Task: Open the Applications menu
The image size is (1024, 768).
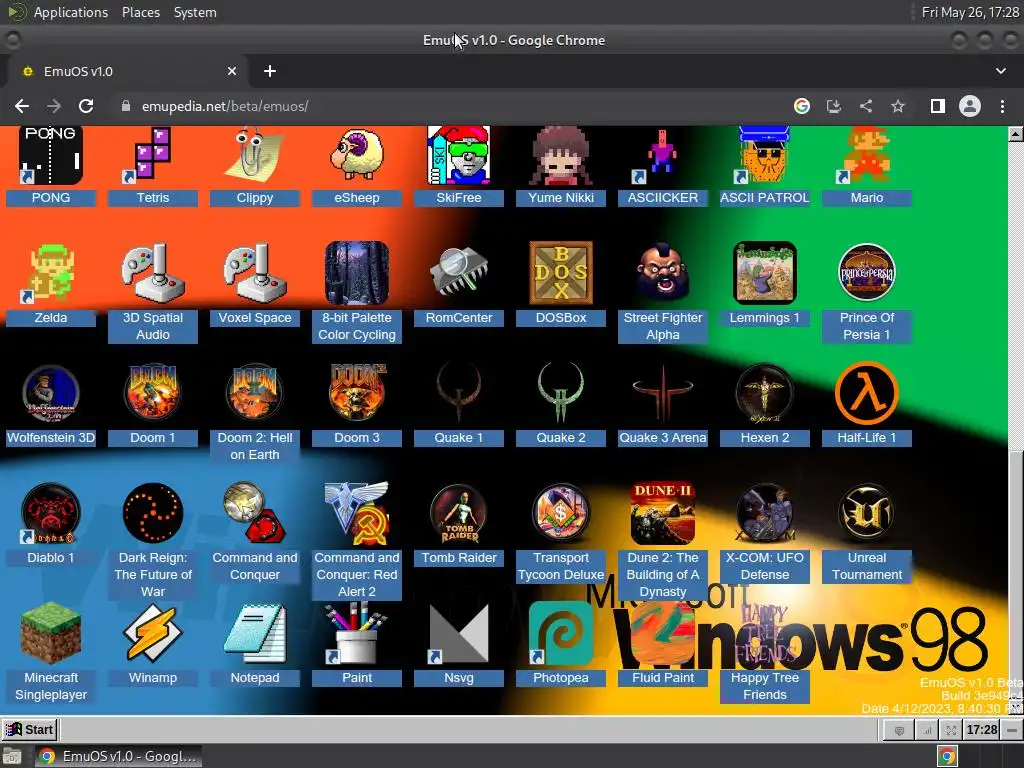Action: pyautogui.click(x=71, y=12)
